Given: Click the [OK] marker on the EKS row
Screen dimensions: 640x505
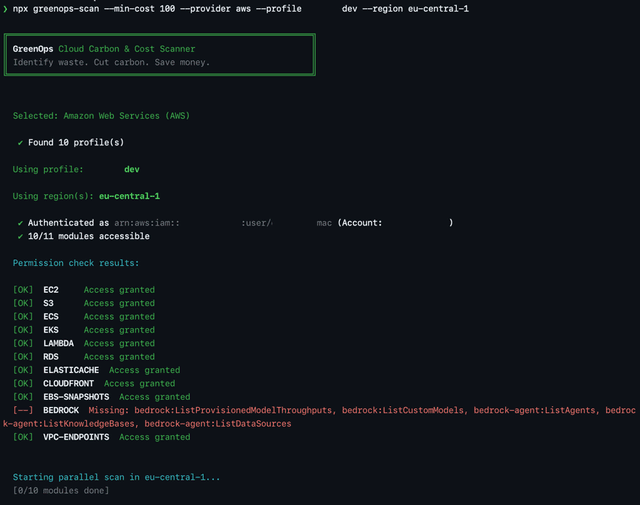Looking at the screenshot, I should (x=23, y=330).
